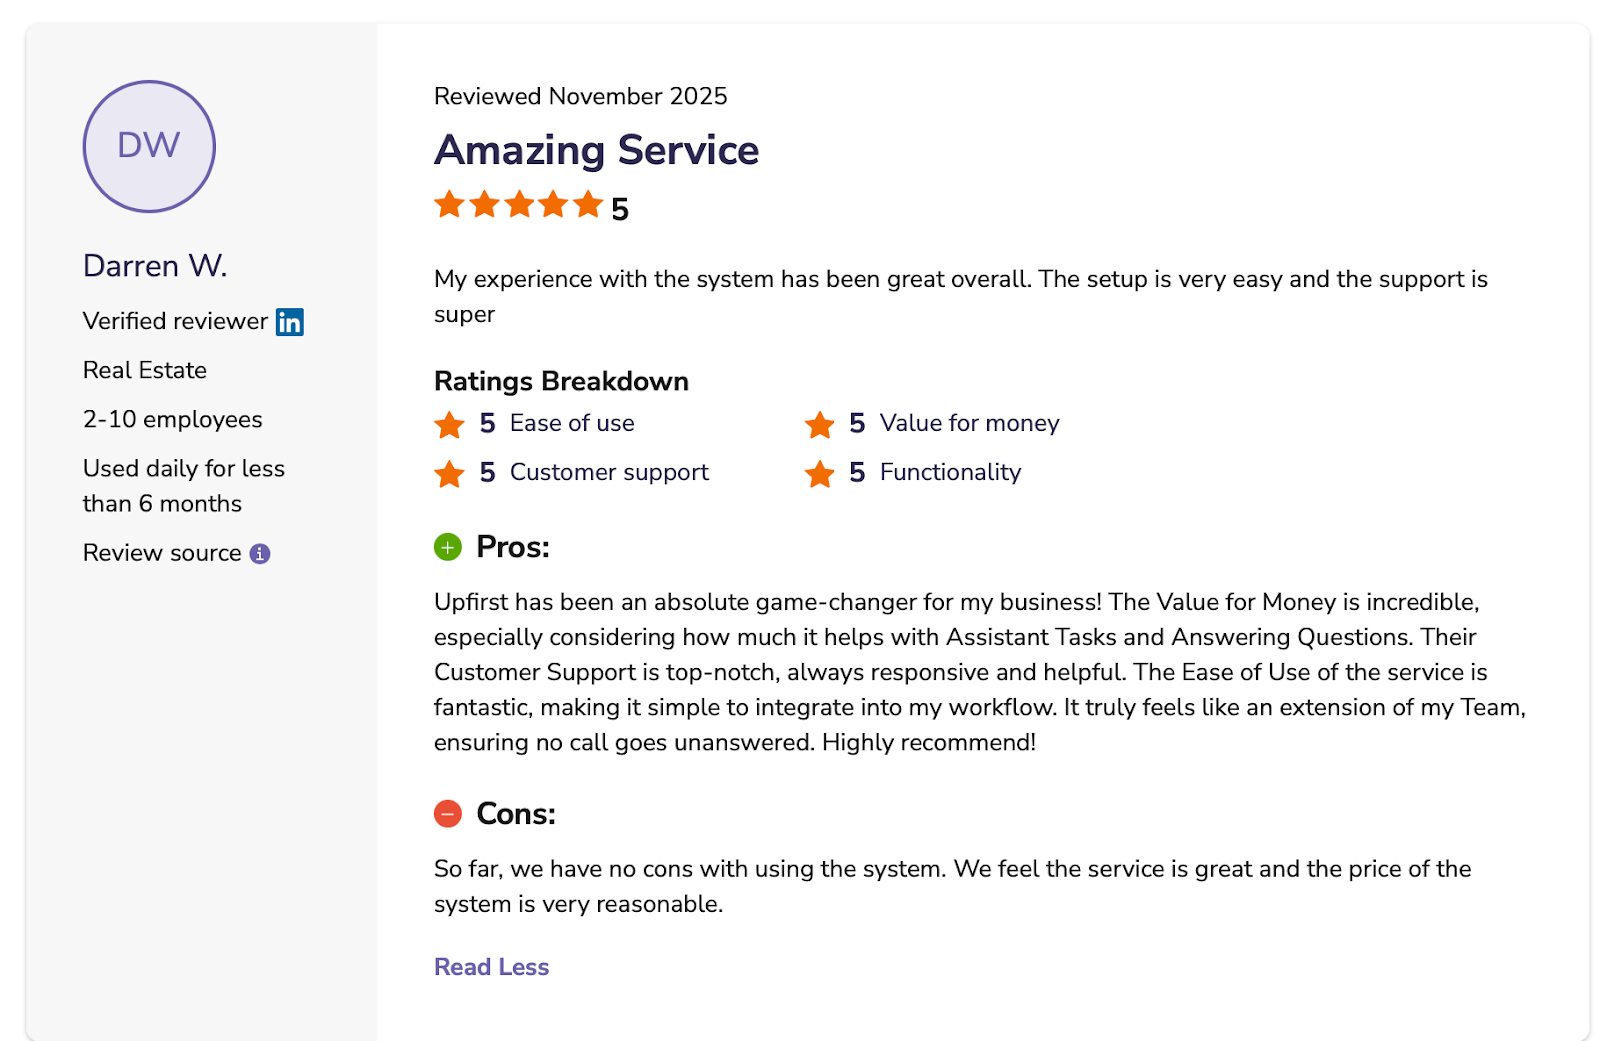Click the Amazing Service review title
The height and width of the screenshot is (1041, 1600).
pyautogui.click(x=596, y=150)
